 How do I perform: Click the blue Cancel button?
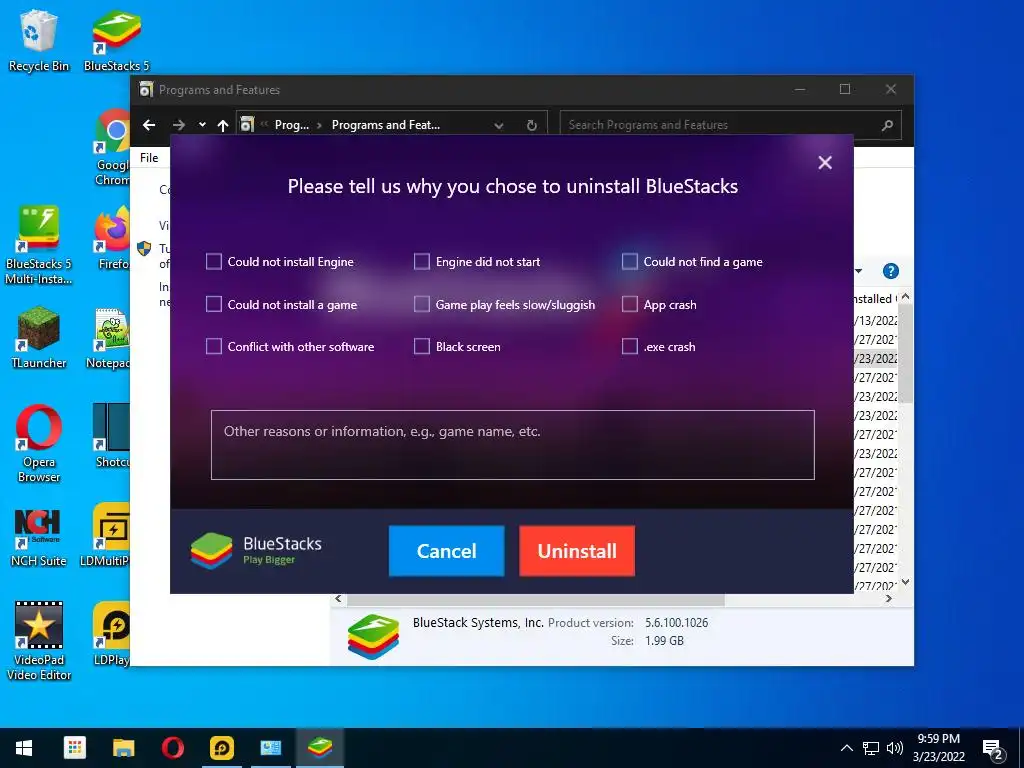[447, 551]
